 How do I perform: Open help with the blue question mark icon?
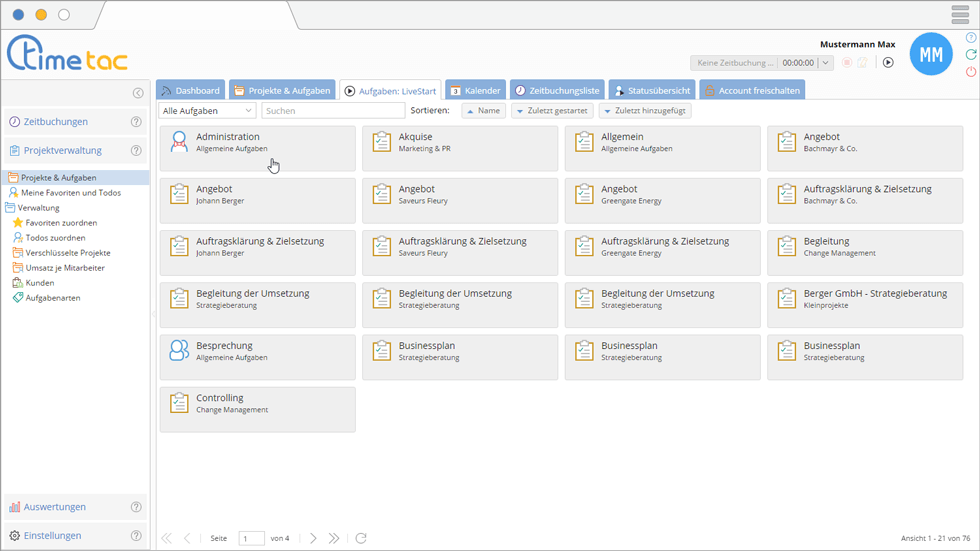(x=971, y=38)
